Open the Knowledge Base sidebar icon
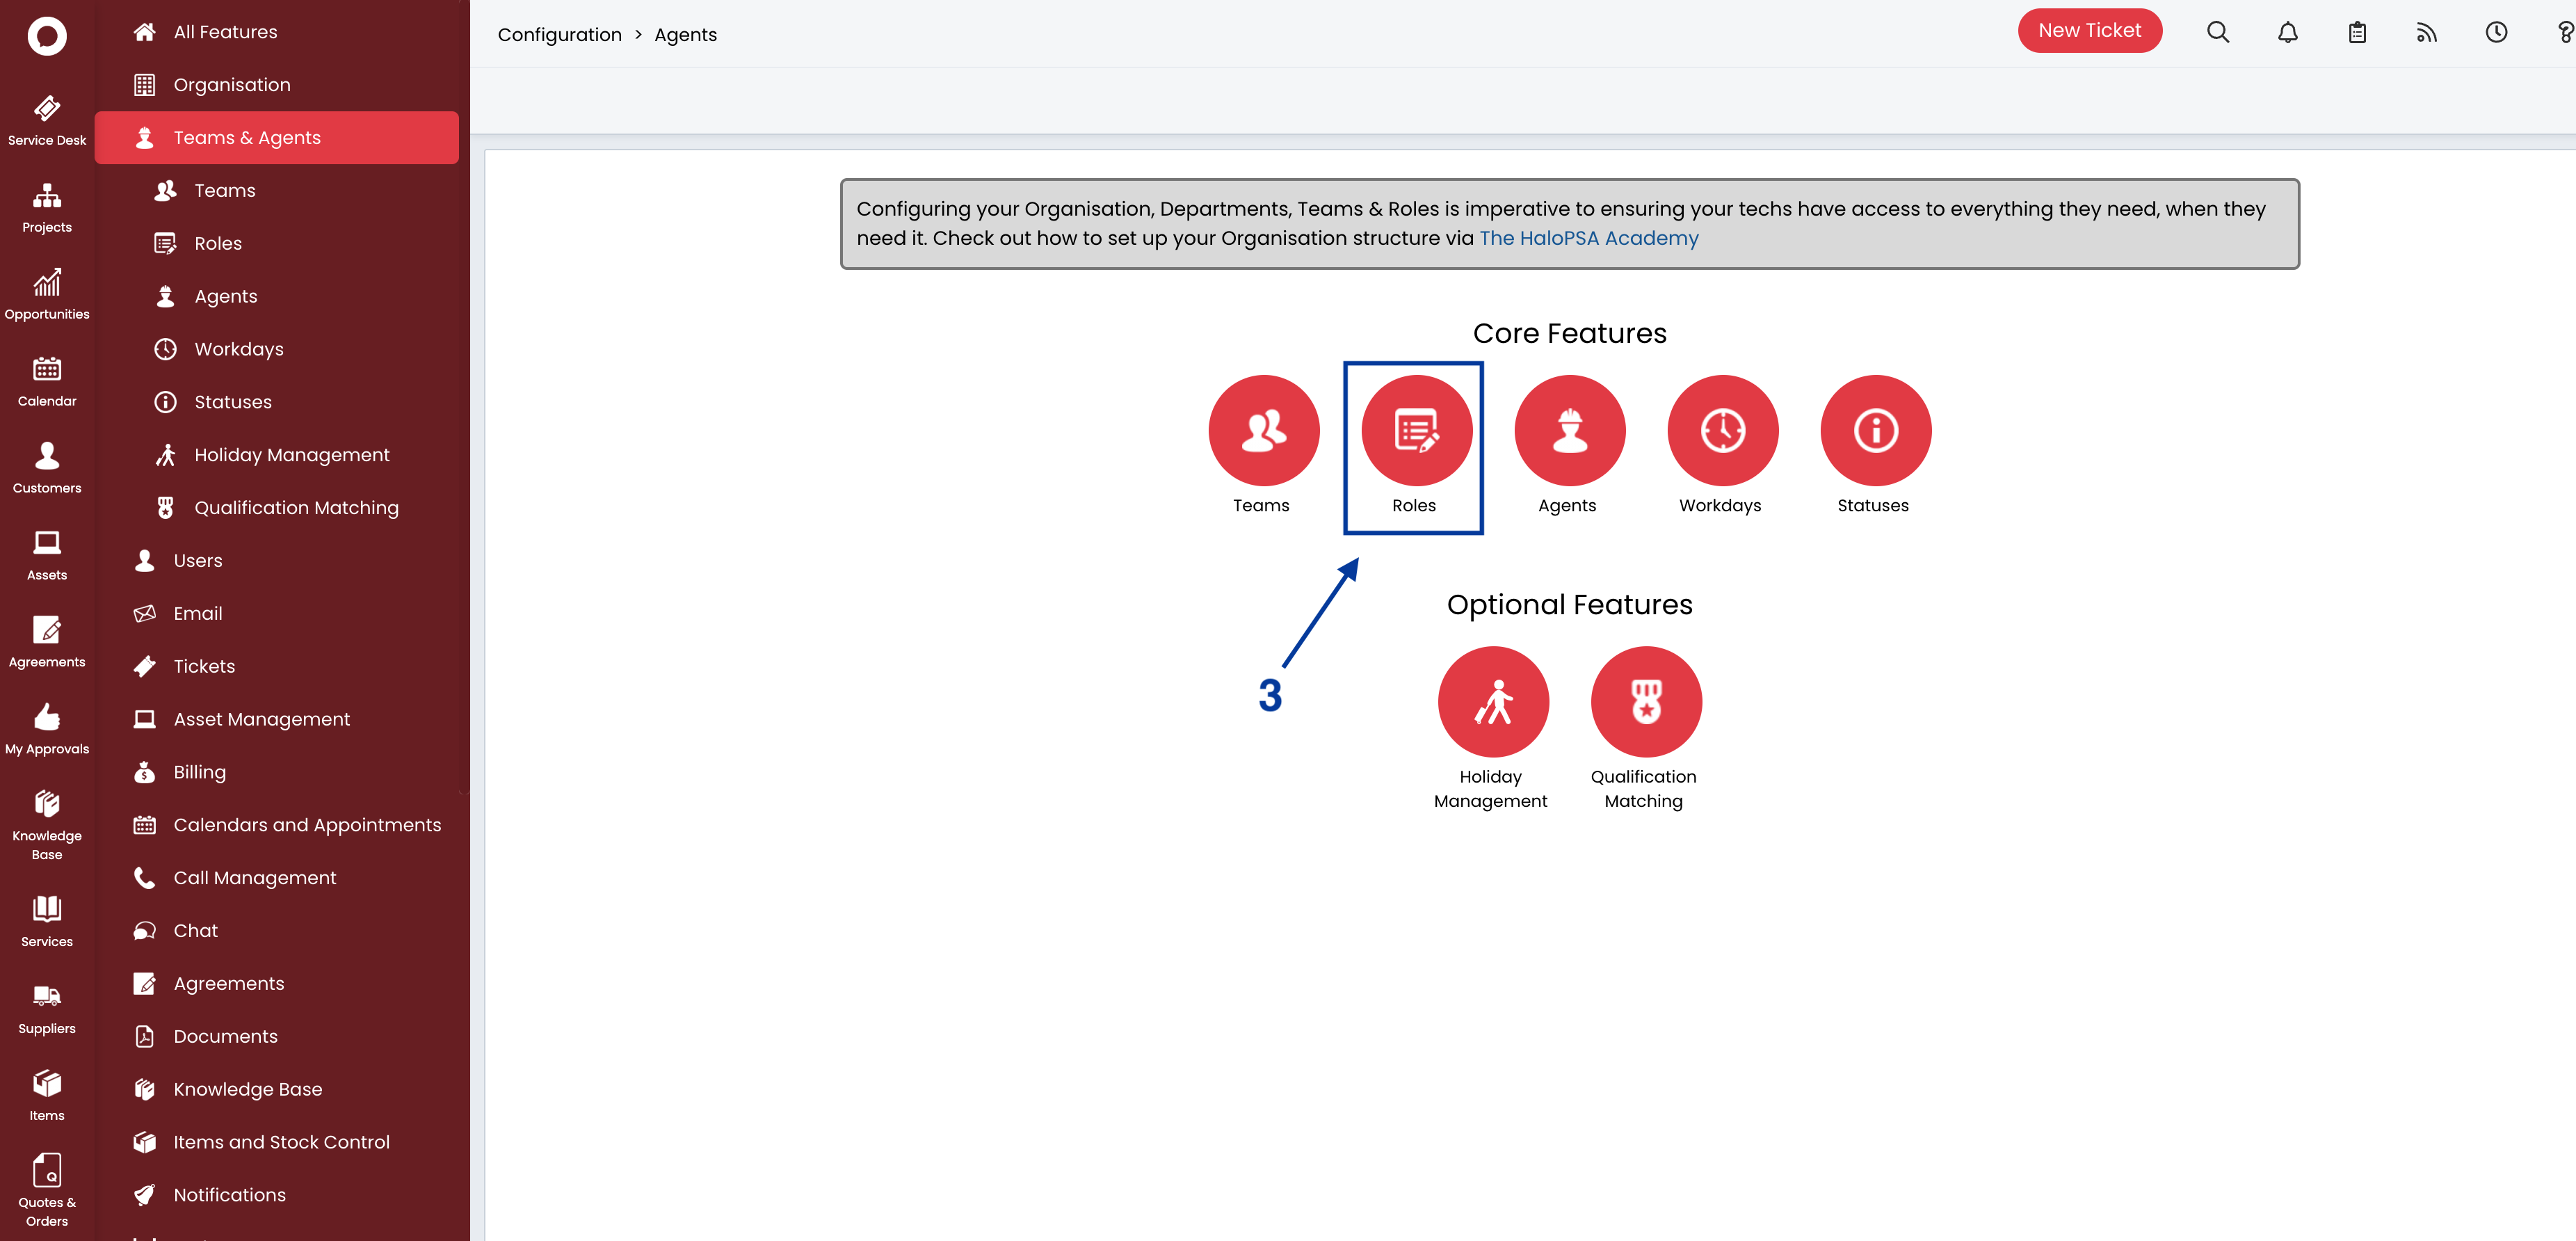This screenshot has height=1241, width=2576. point(47,815)
